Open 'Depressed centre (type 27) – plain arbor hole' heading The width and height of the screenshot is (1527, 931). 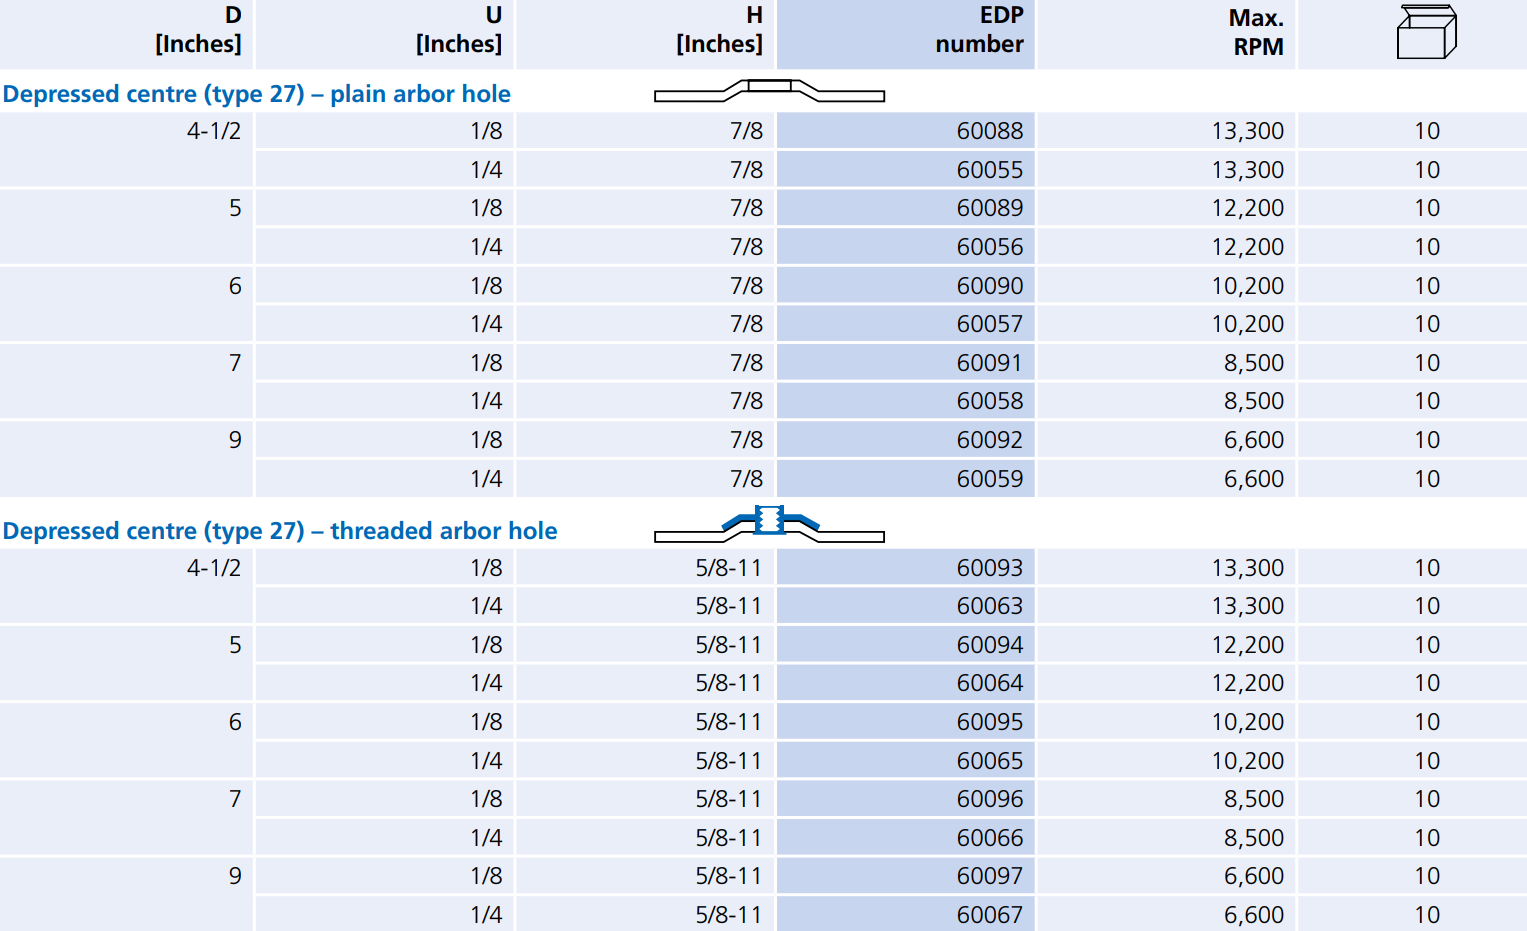pos(257,94)
